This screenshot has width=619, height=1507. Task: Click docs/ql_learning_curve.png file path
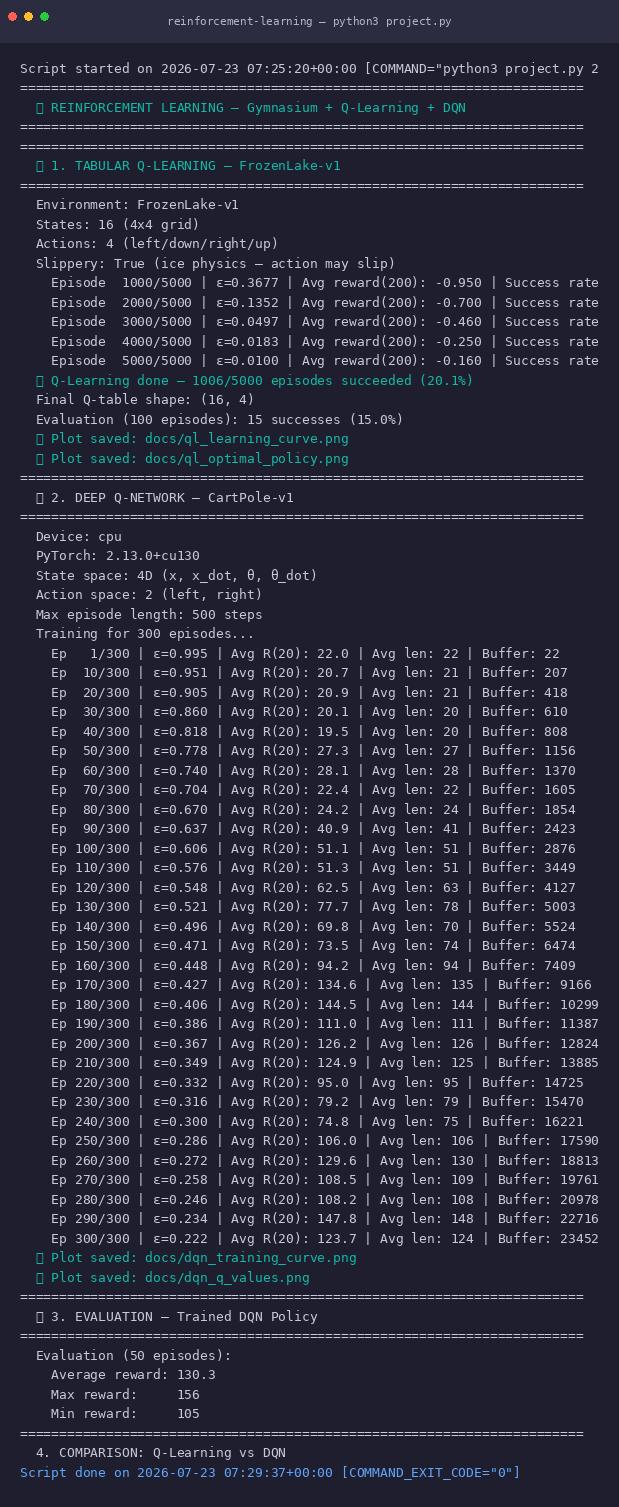[247, 439]
